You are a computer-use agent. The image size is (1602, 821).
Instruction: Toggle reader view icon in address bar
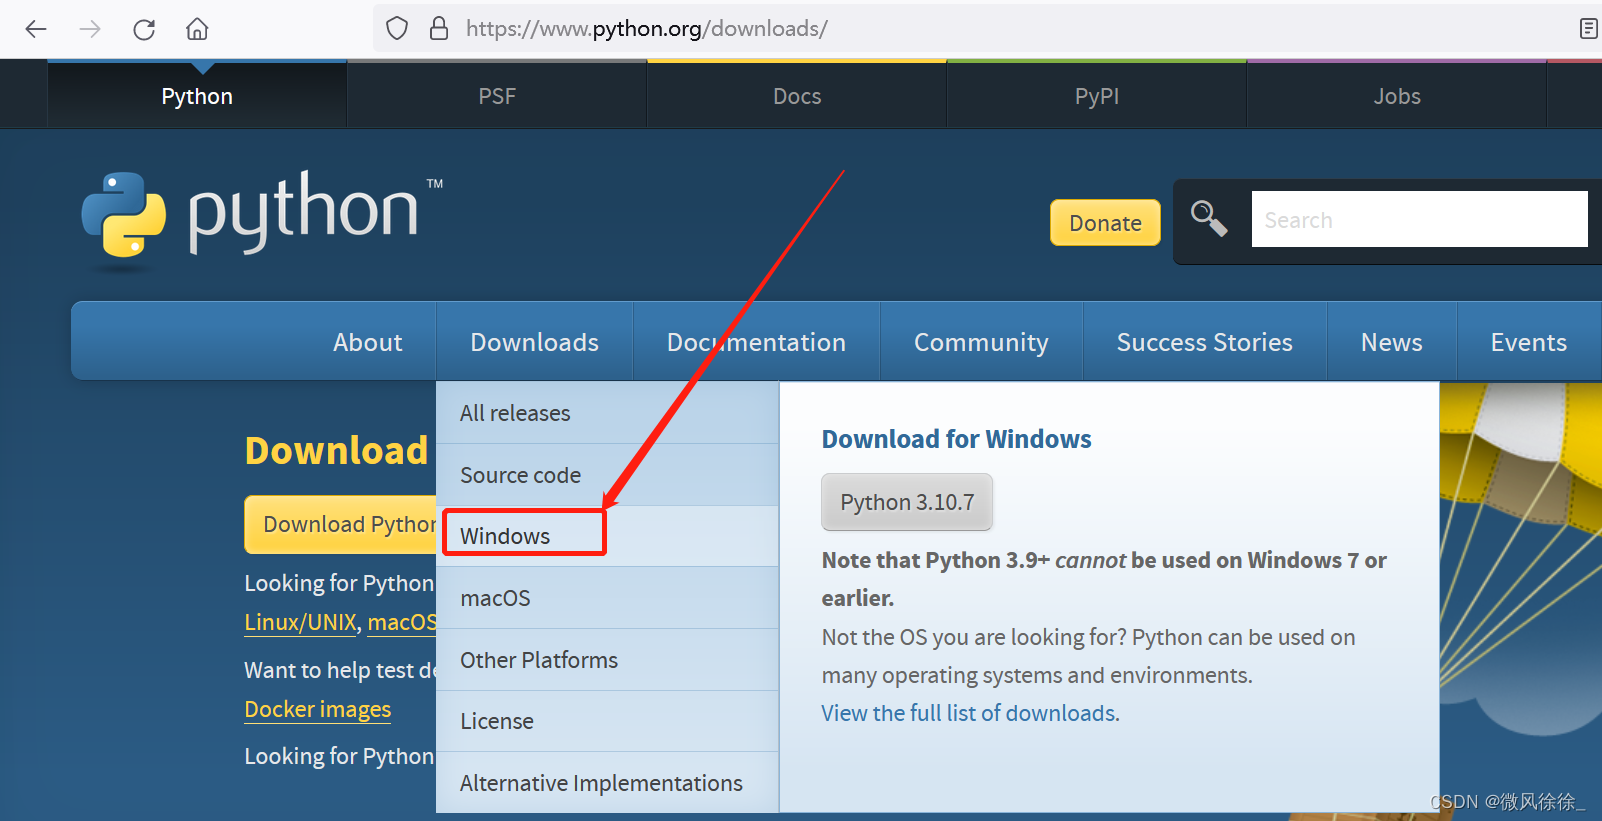coord(1588,28)
